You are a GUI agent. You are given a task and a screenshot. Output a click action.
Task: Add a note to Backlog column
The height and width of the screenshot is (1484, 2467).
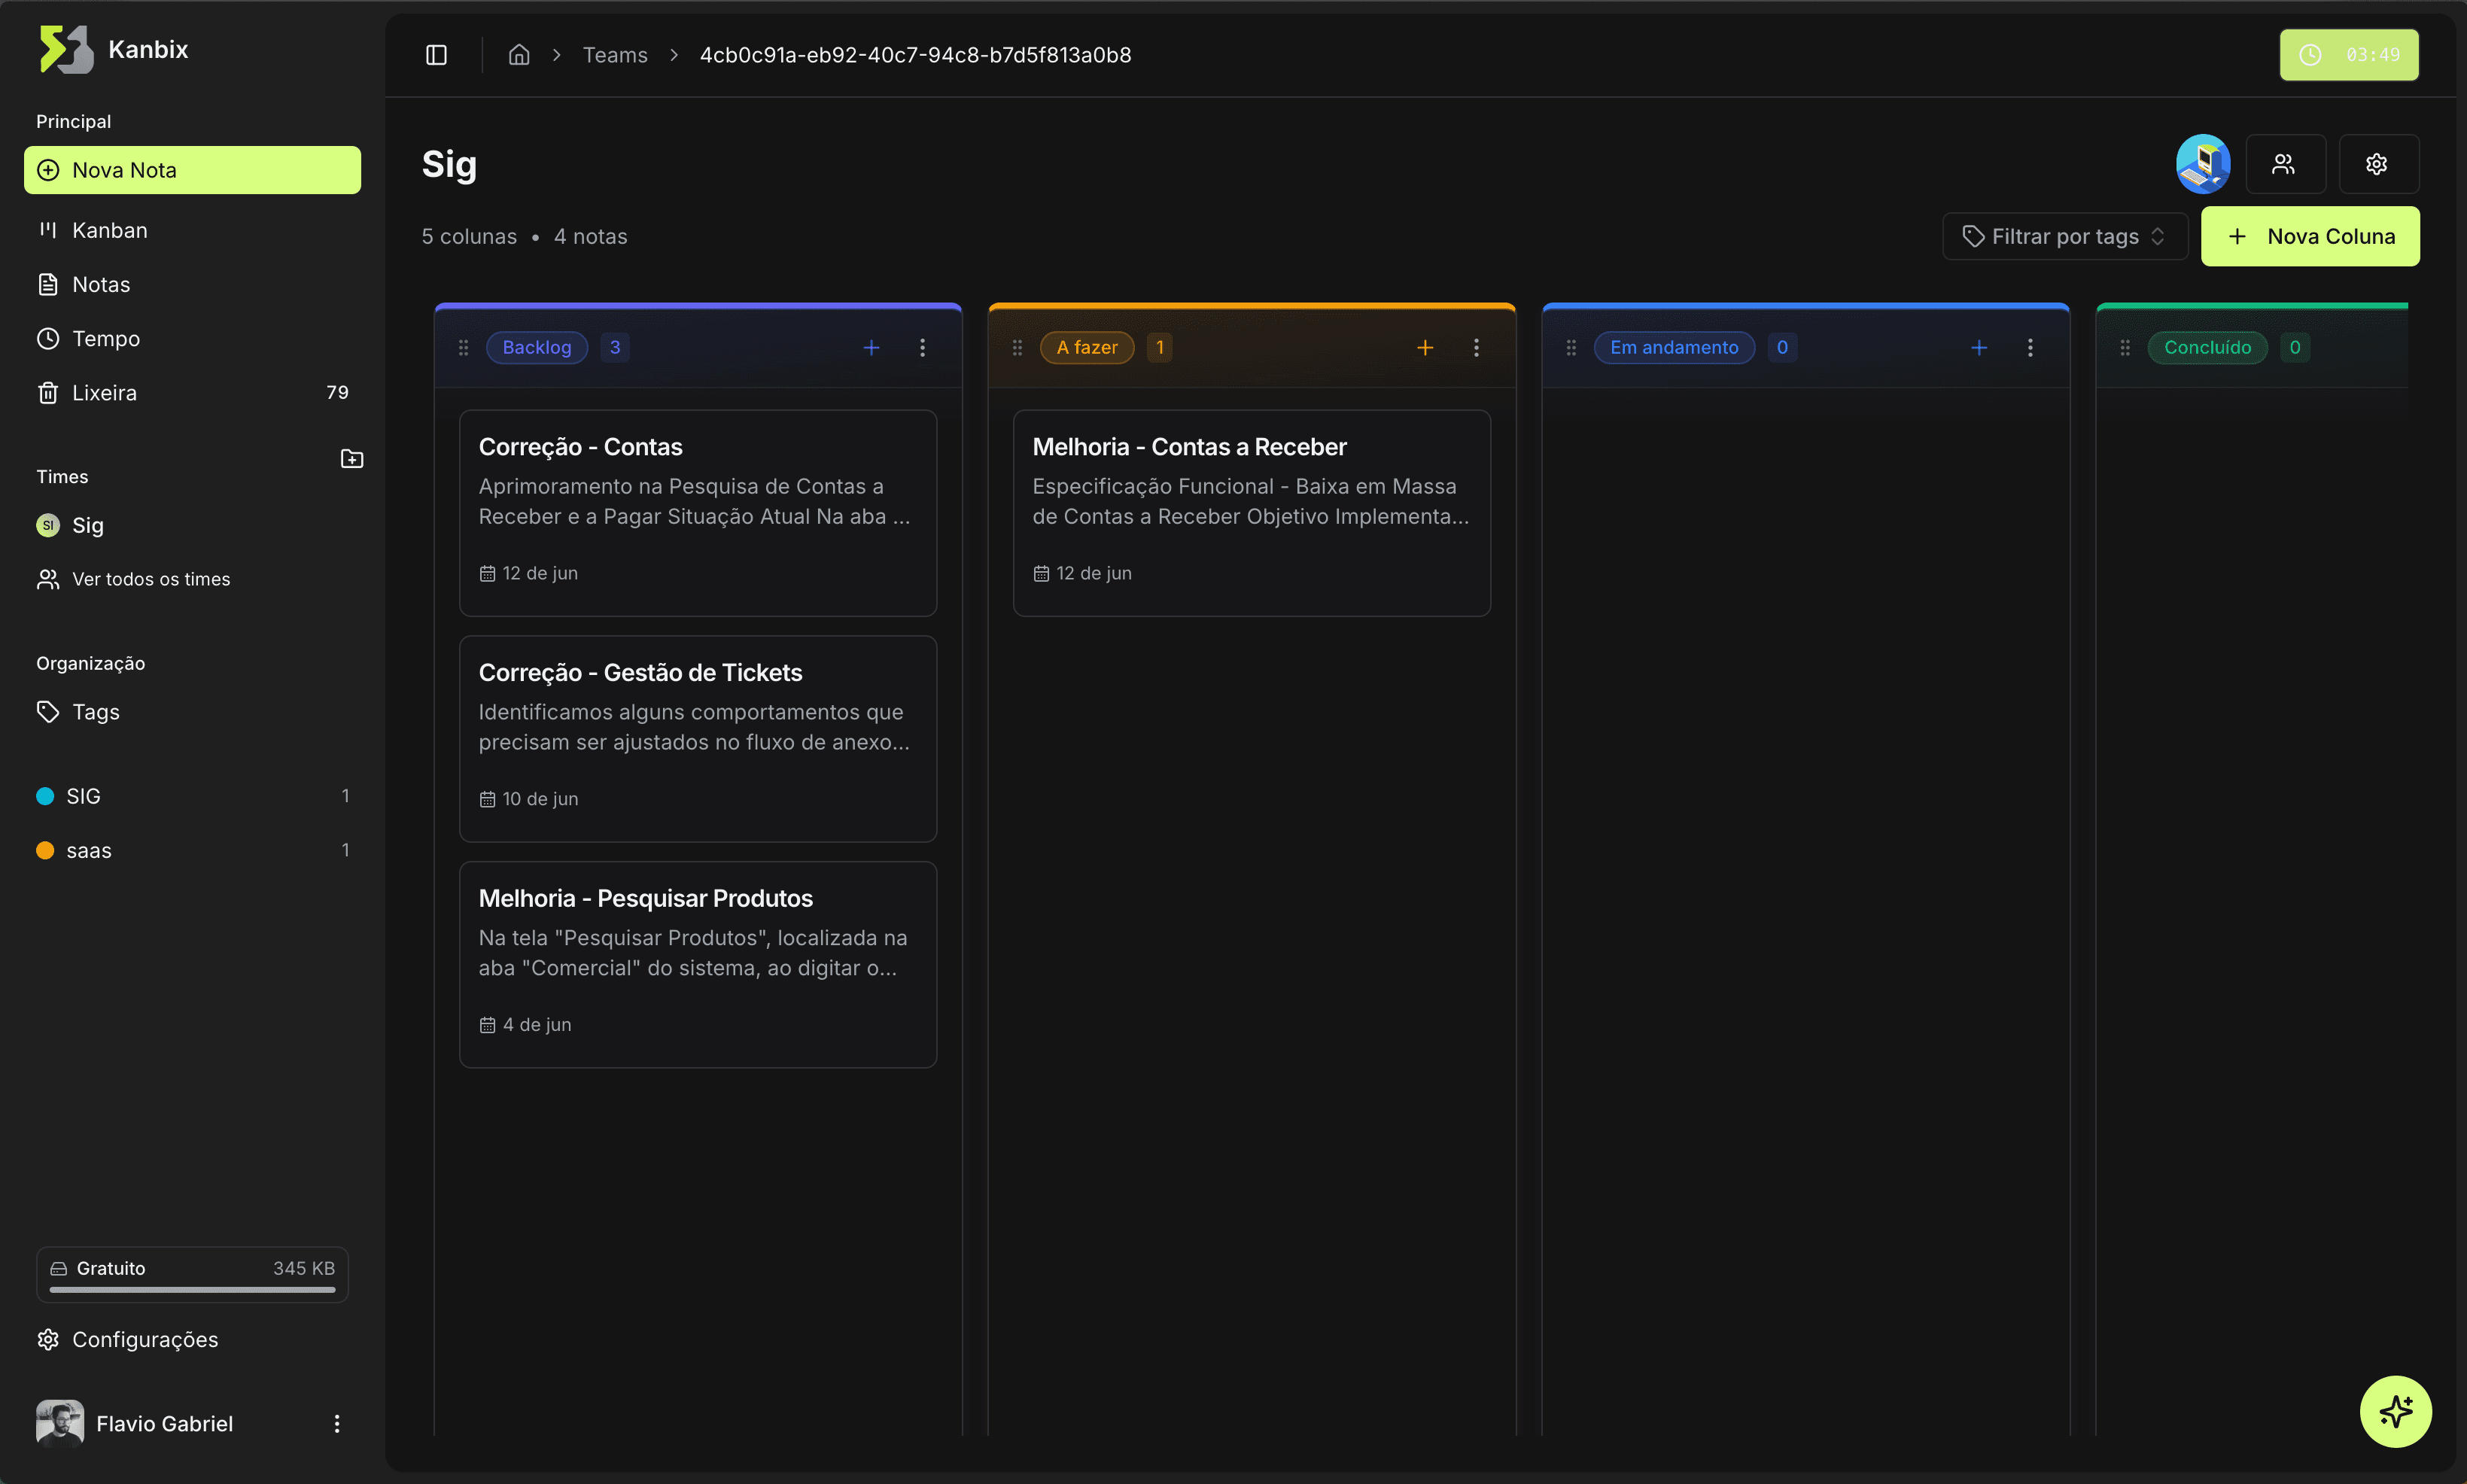click(x=871, y=348)
